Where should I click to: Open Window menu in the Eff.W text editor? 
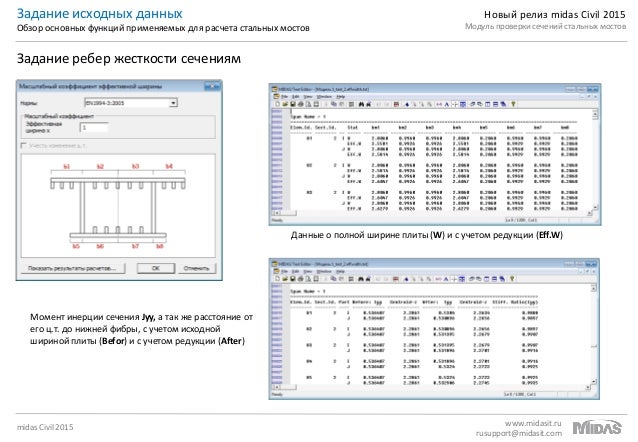pos(324,96)
